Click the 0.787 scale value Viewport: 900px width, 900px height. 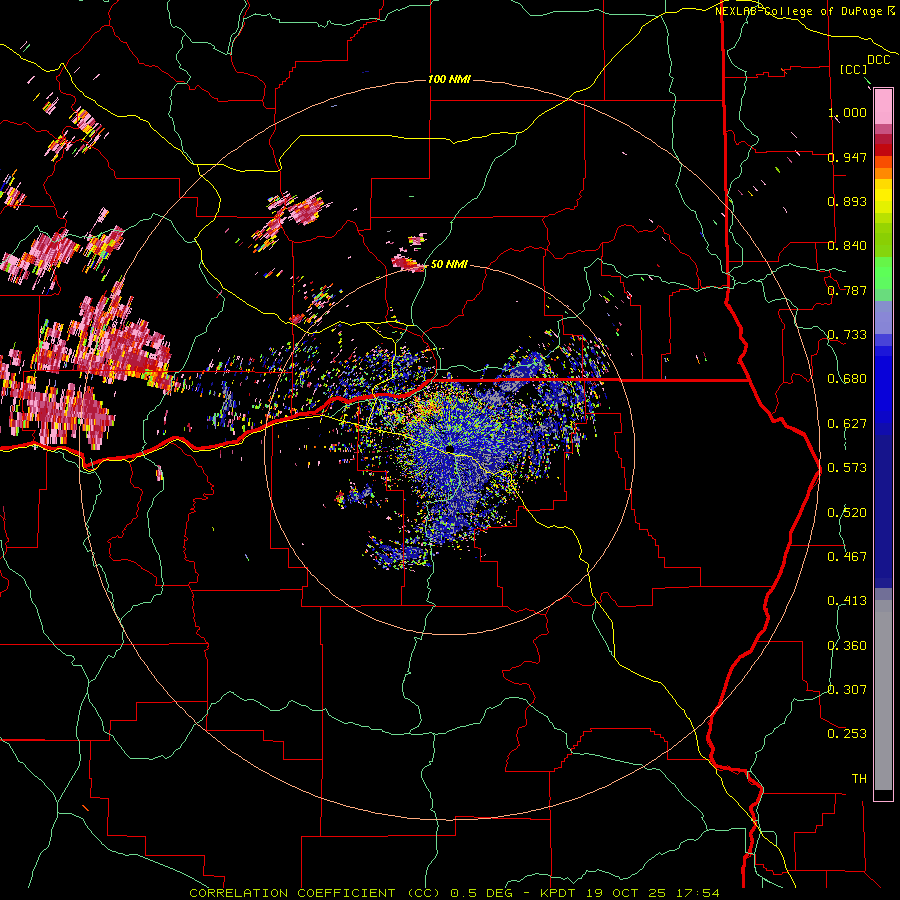(847, 290)
